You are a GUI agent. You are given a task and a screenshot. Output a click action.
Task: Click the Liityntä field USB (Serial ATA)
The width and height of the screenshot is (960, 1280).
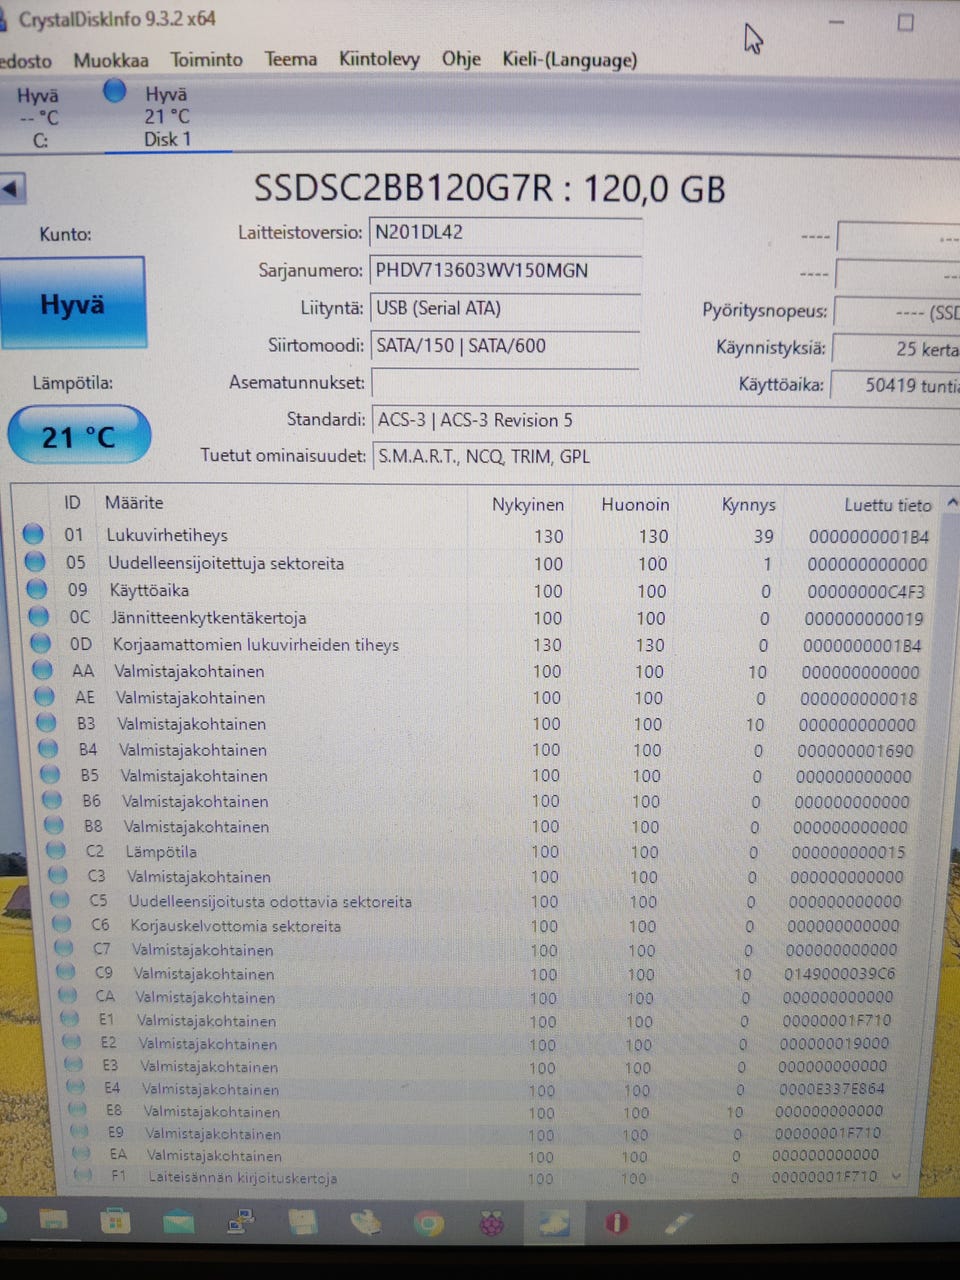505,309
